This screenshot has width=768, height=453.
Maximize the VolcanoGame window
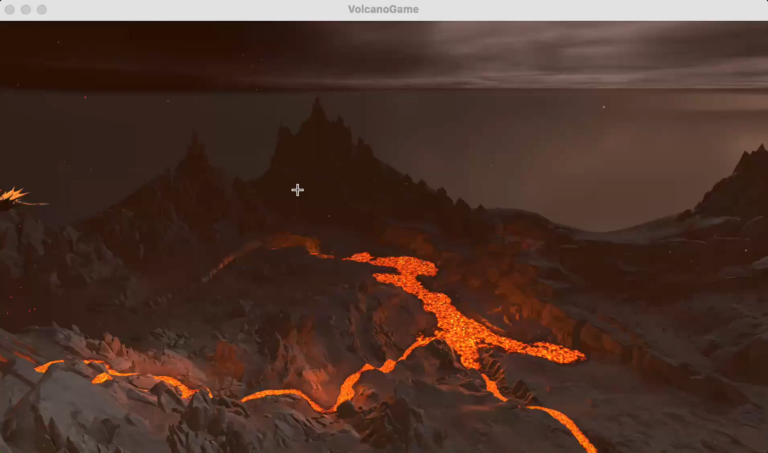pyautogui.click(x=42, y=9)
